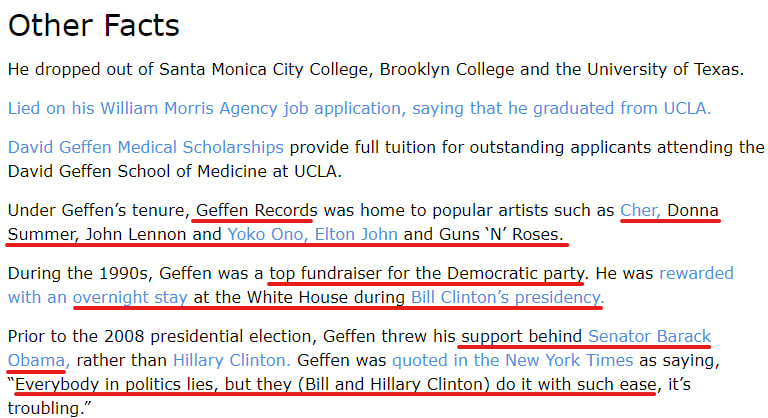The image size is (768, 418).
Task: Click the David Geffen Medical Scholarships link
Action: [x=146, y=147]
